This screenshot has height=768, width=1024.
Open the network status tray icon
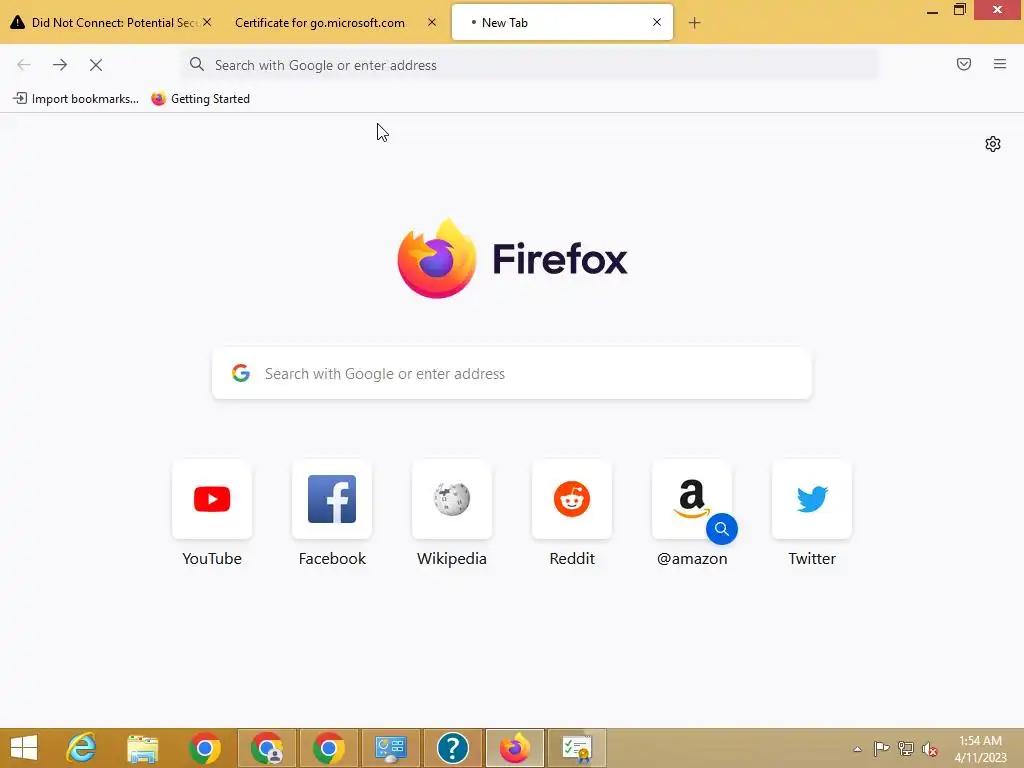click(x=906, y=748)
